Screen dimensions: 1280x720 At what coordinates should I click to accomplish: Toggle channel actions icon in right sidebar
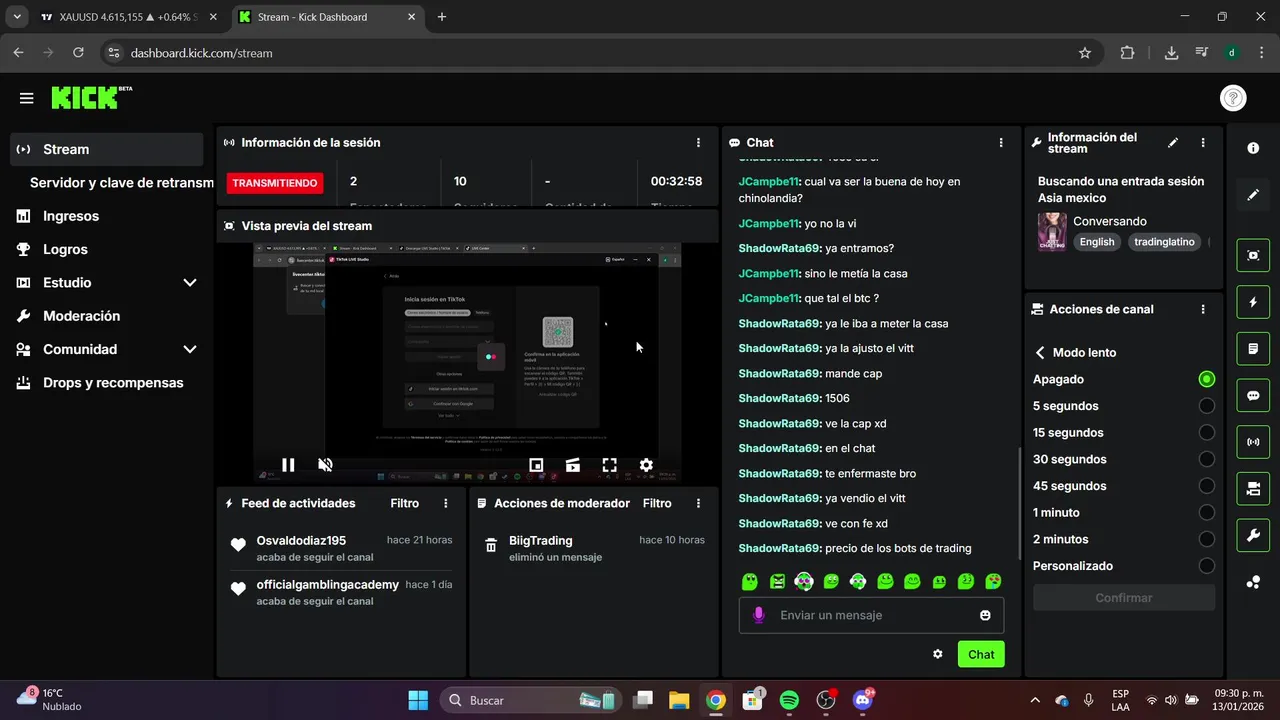(1253, 489)
